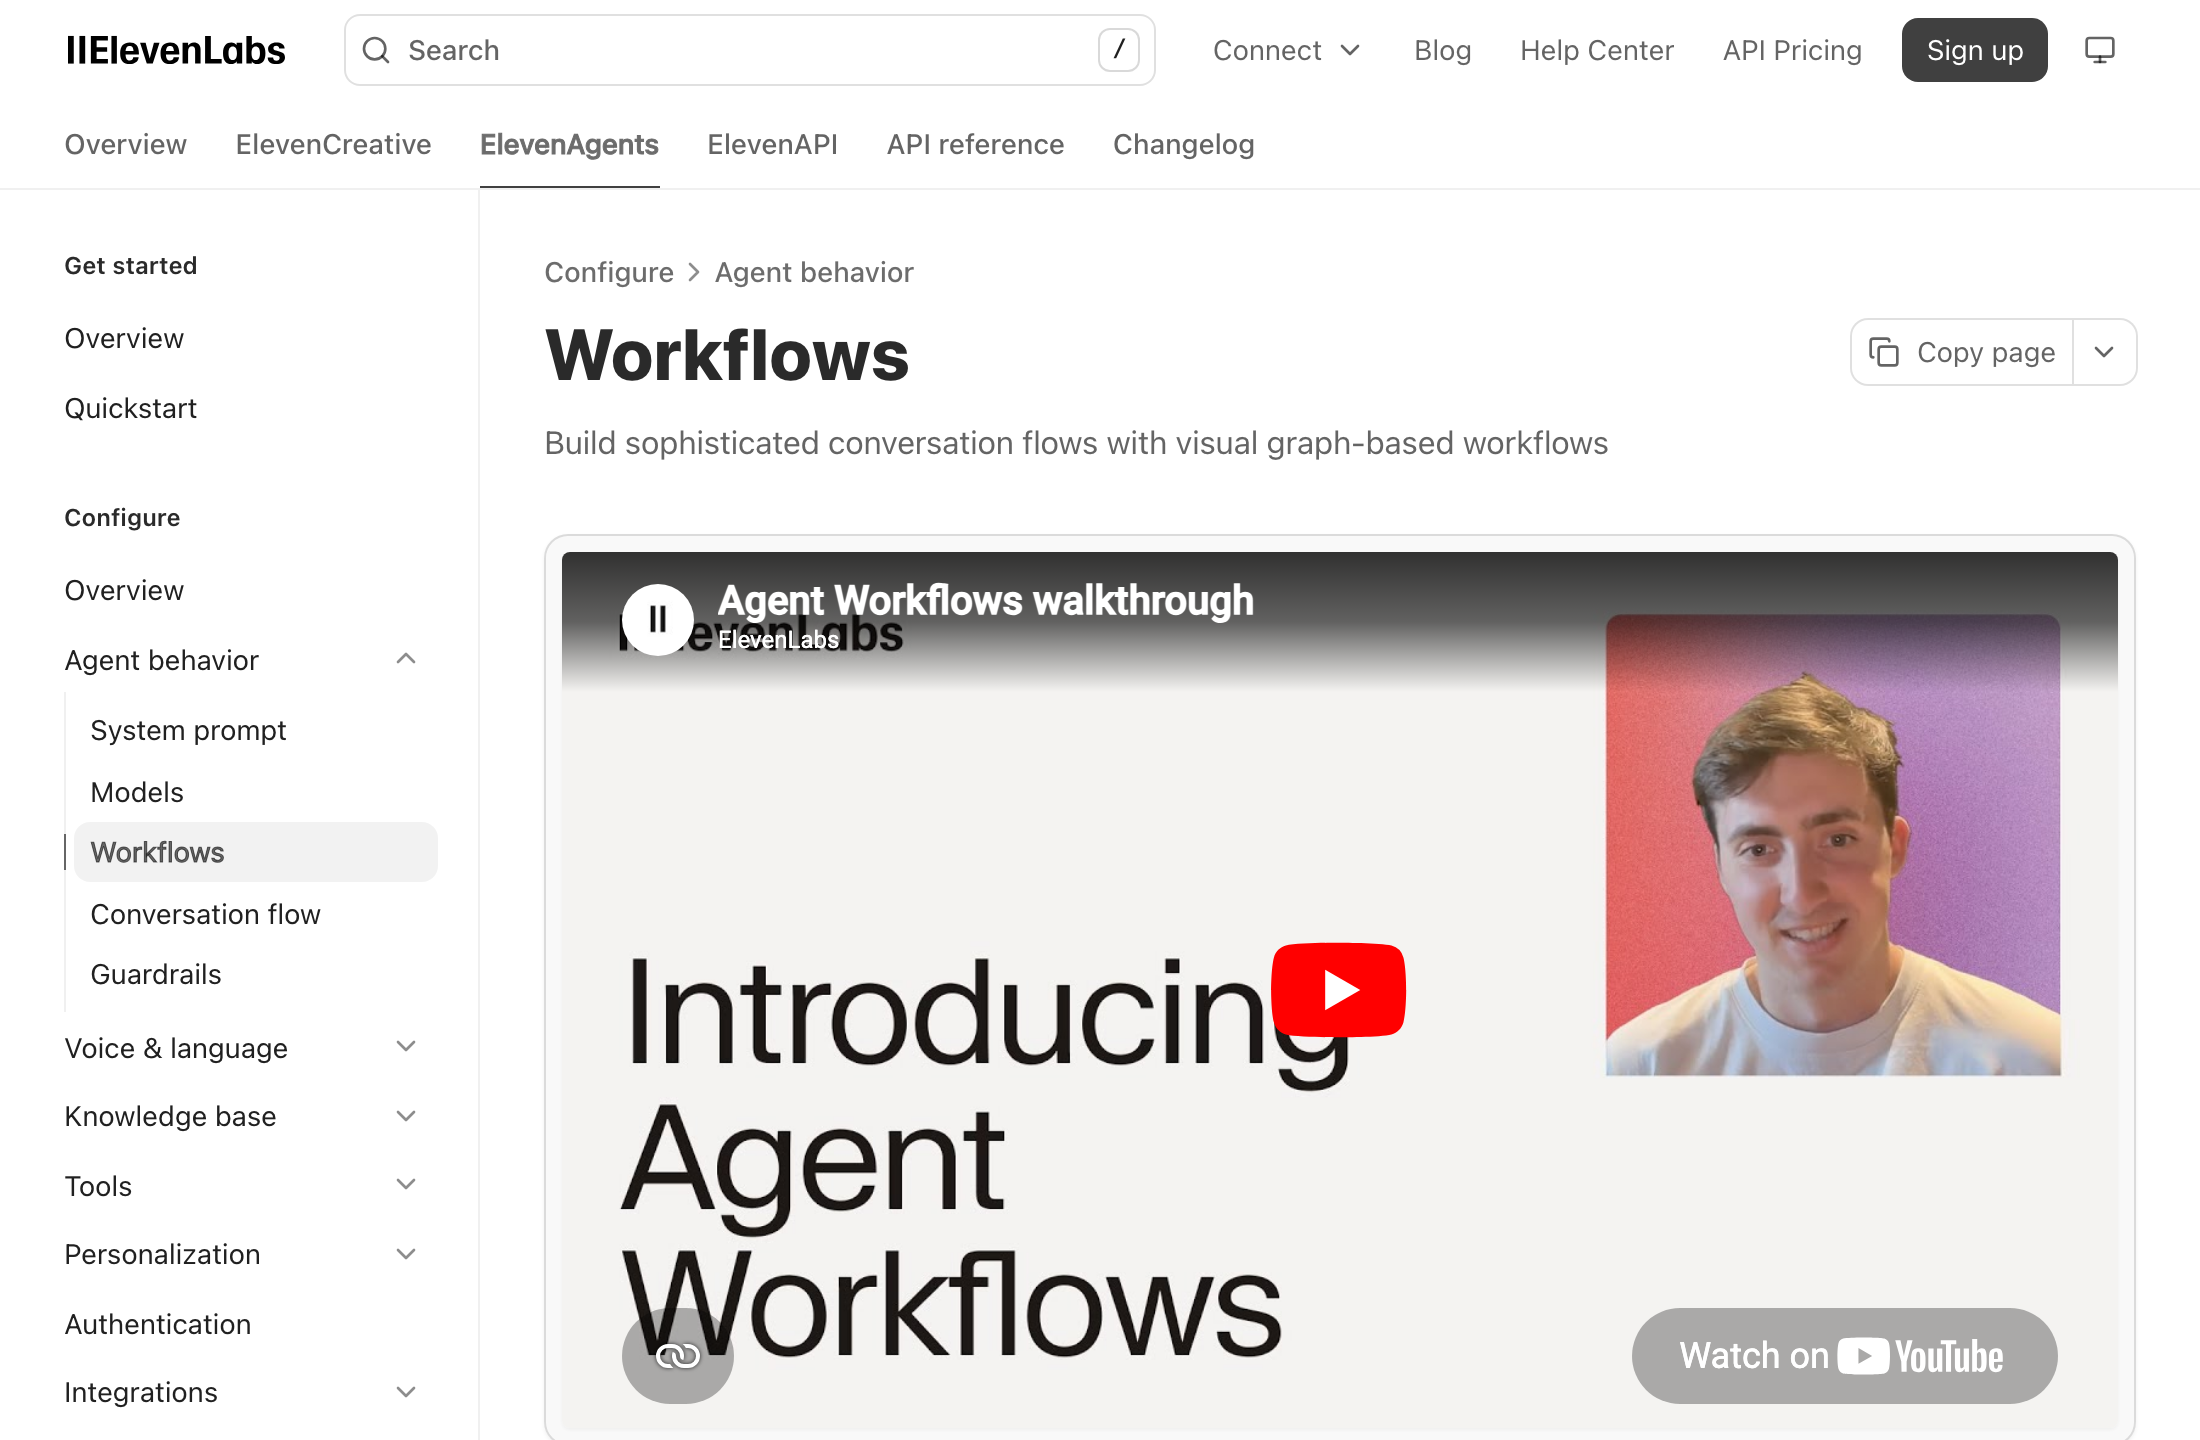Click the Copy page button
2200x1440 pixels.
[x=1962, y=352]
